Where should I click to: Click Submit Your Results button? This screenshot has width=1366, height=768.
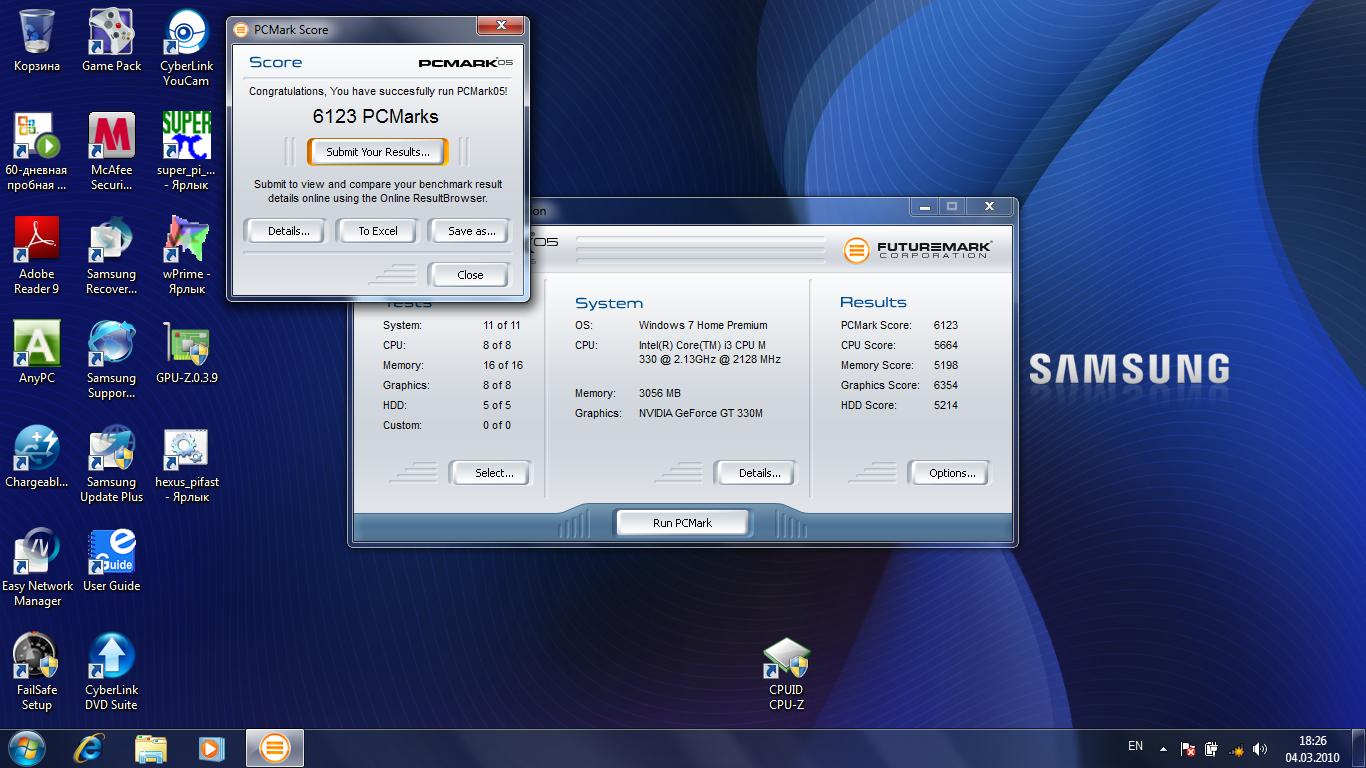pyautogui.click(x=378, y=152)
